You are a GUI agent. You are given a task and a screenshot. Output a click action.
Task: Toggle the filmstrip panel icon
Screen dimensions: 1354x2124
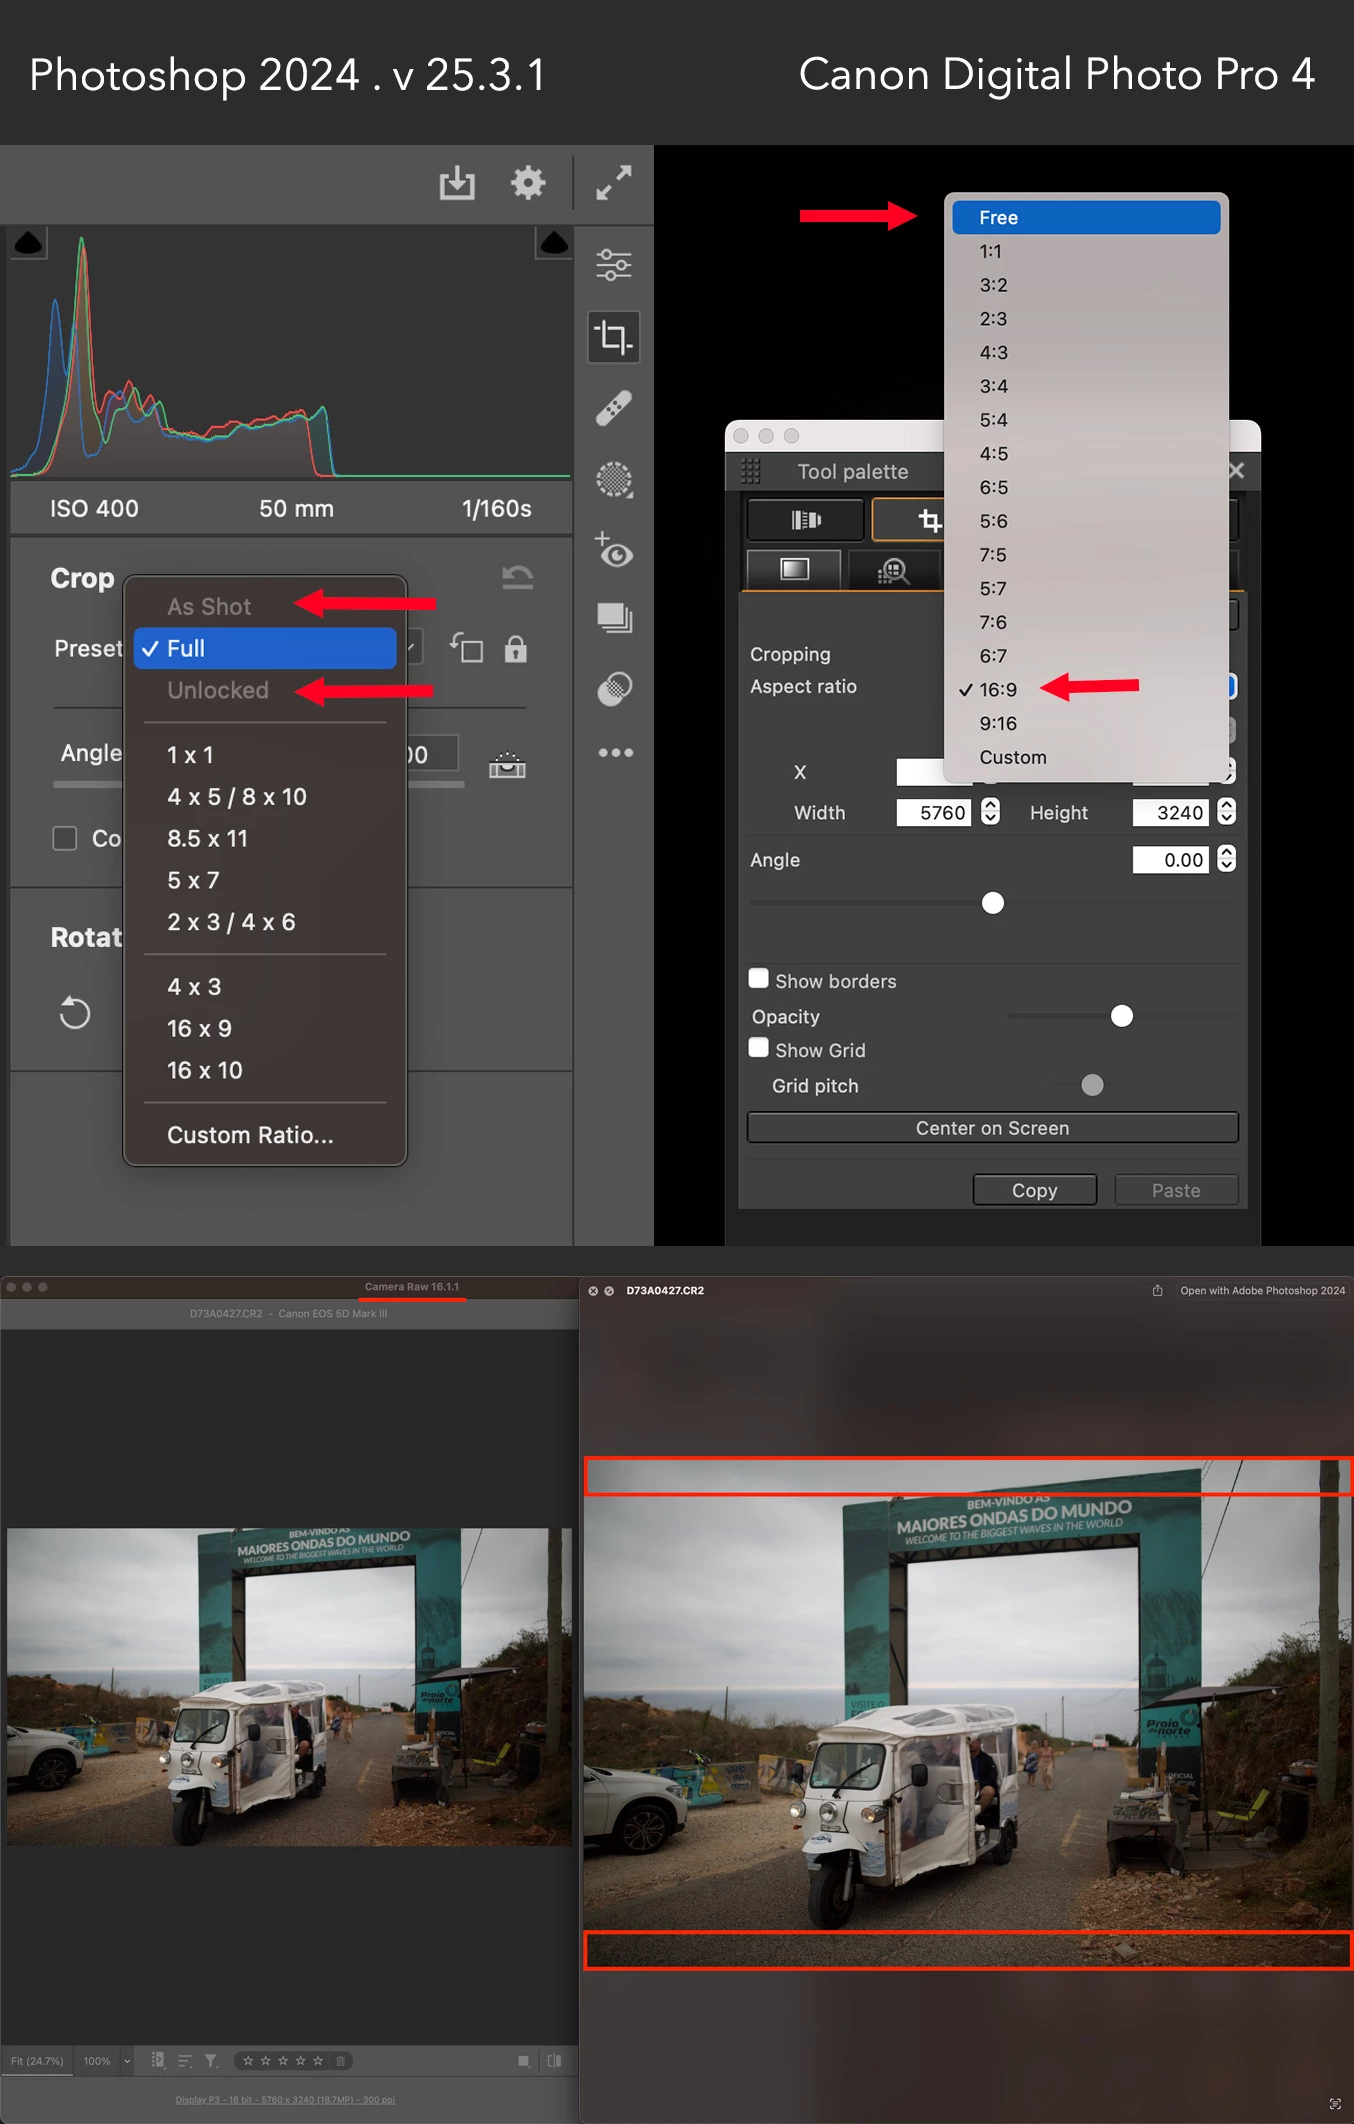point(157,2060)
